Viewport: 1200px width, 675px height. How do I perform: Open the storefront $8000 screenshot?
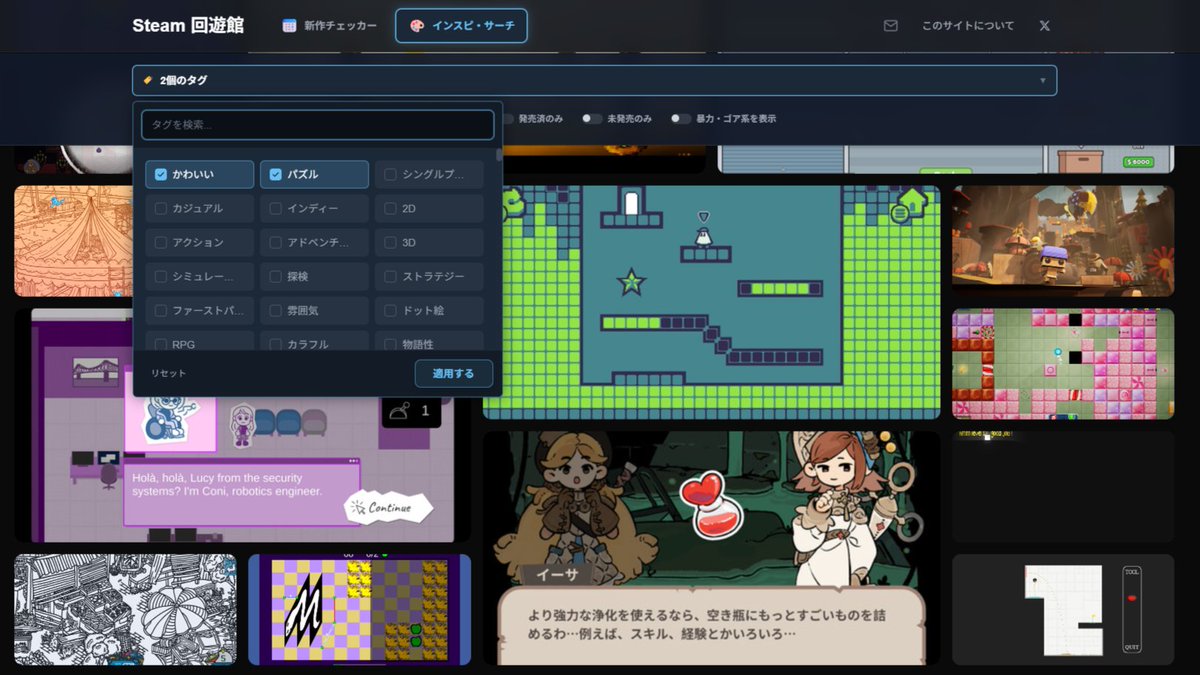(946, 159)
